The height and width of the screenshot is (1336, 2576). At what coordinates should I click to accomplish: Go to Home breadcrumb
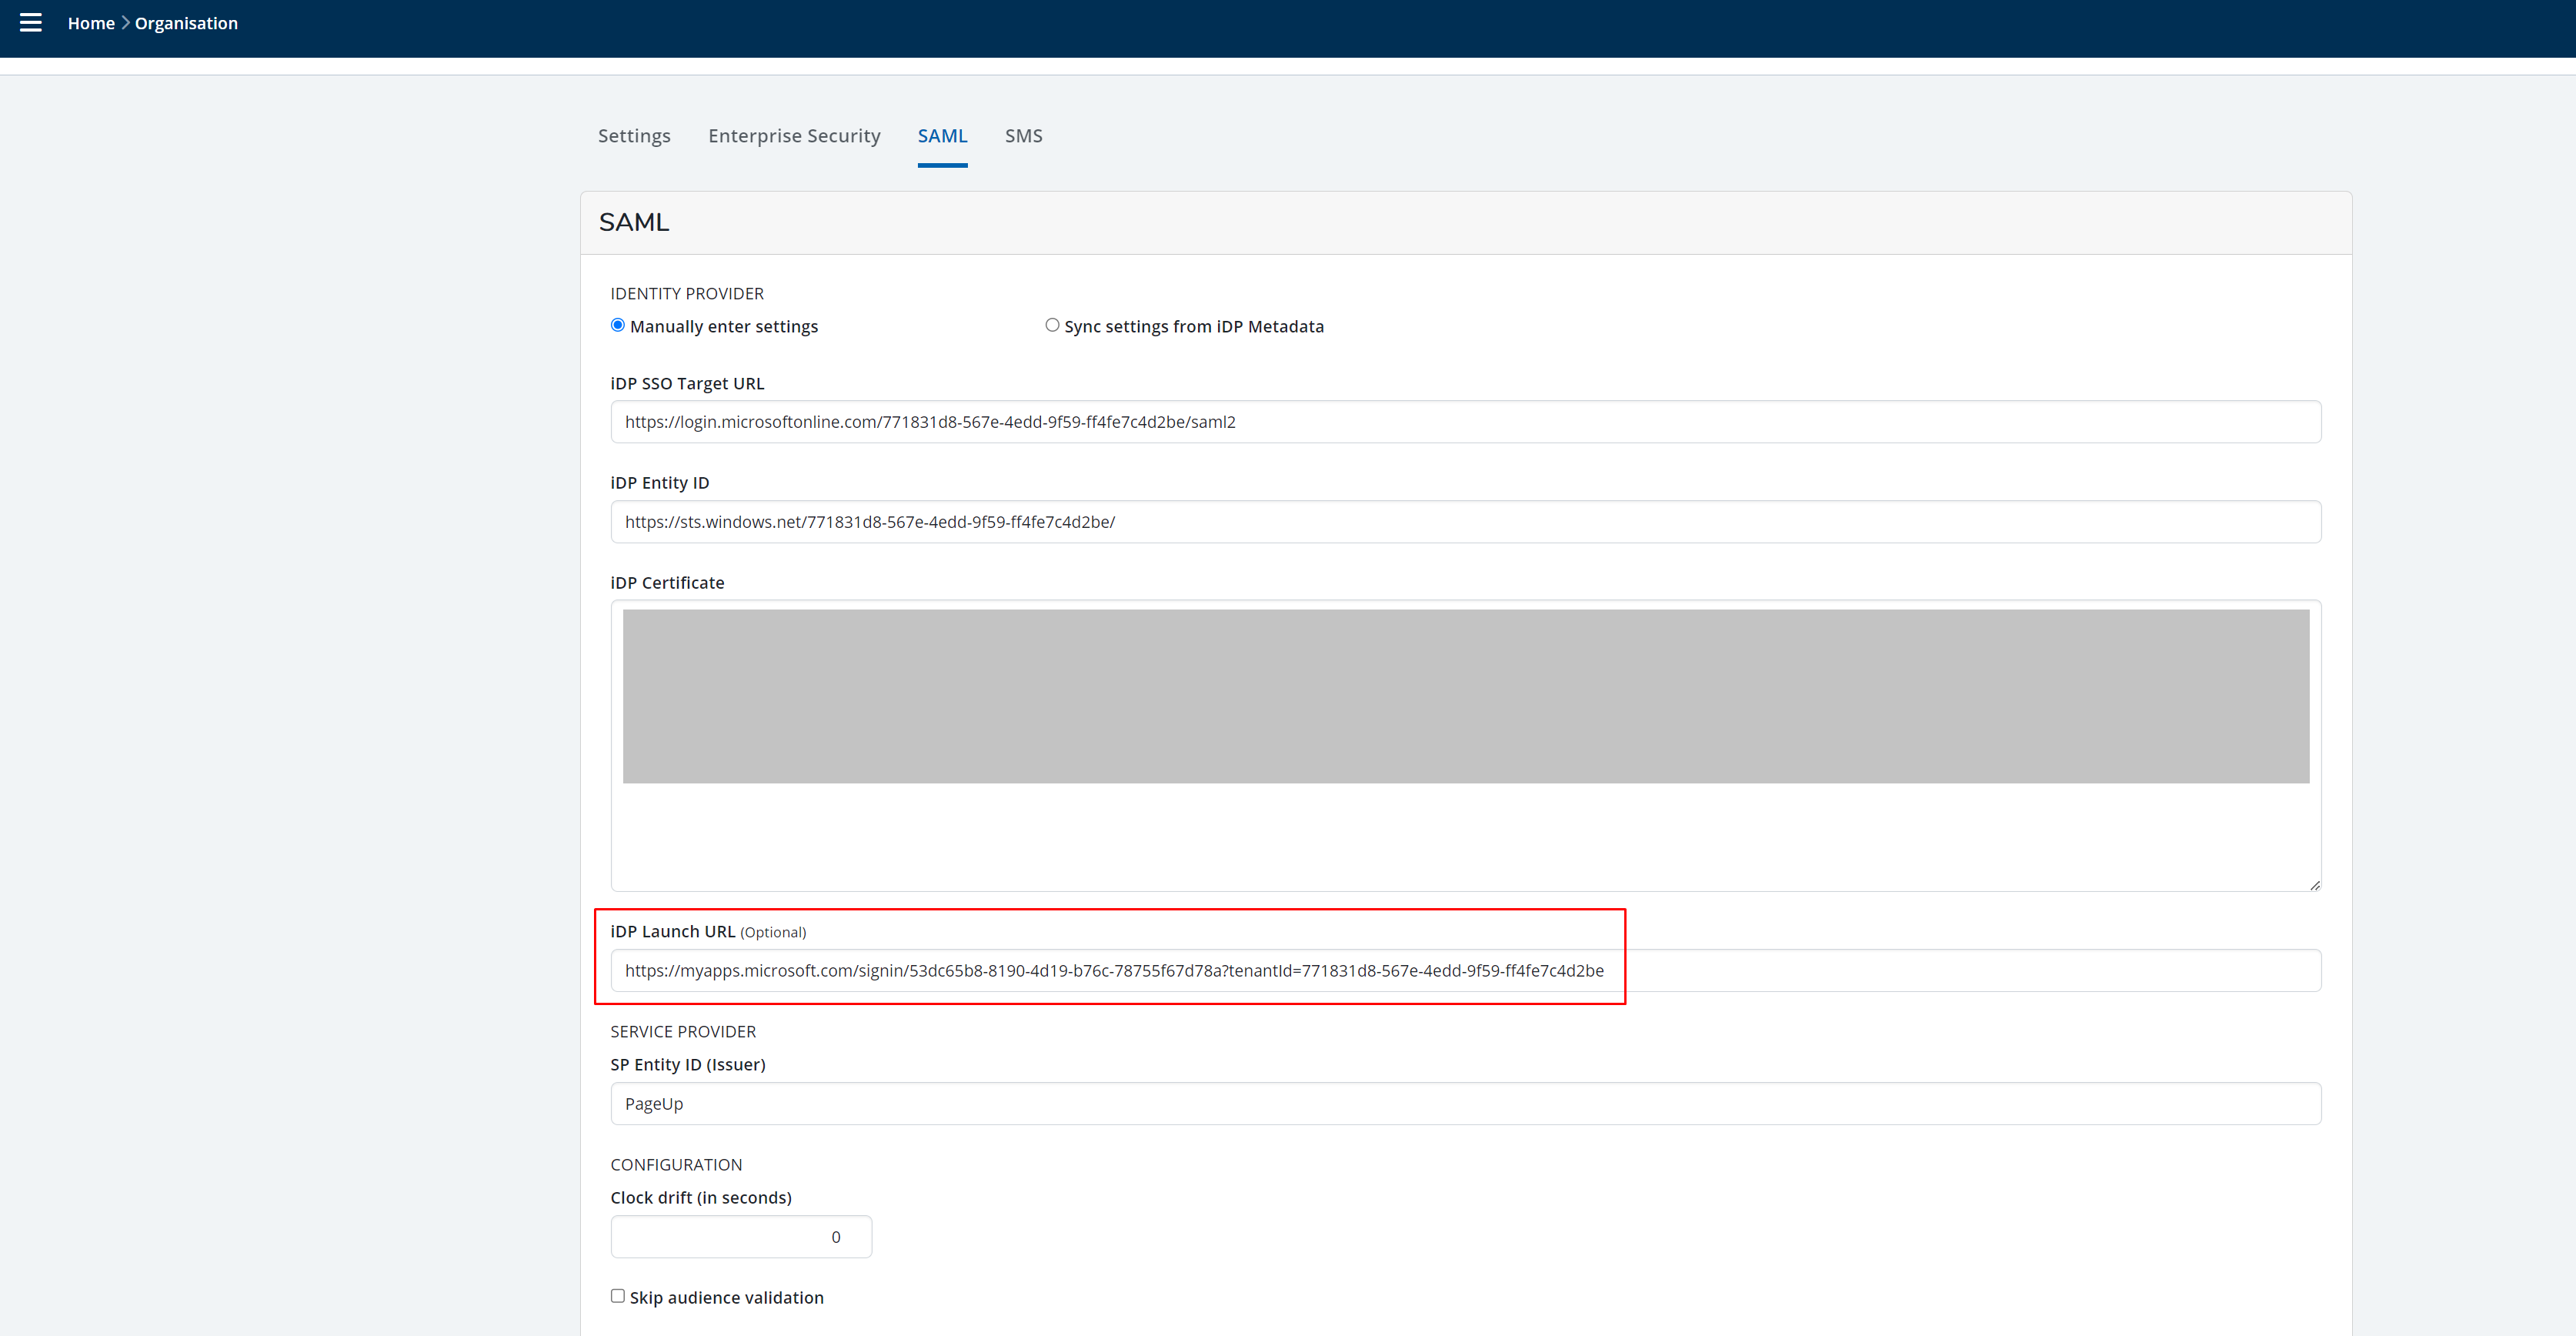(91, 23)
